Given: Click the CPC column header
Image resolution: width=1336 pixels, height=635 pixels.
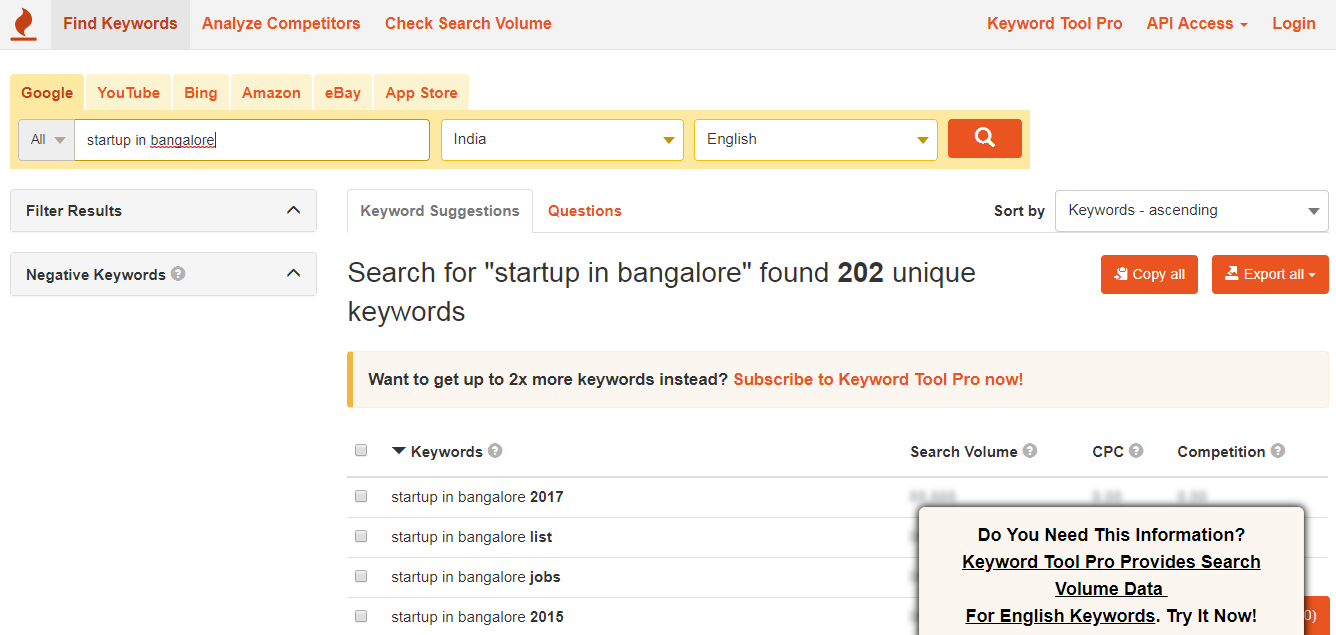Looking at the screenshot, I should [1108, 452].
